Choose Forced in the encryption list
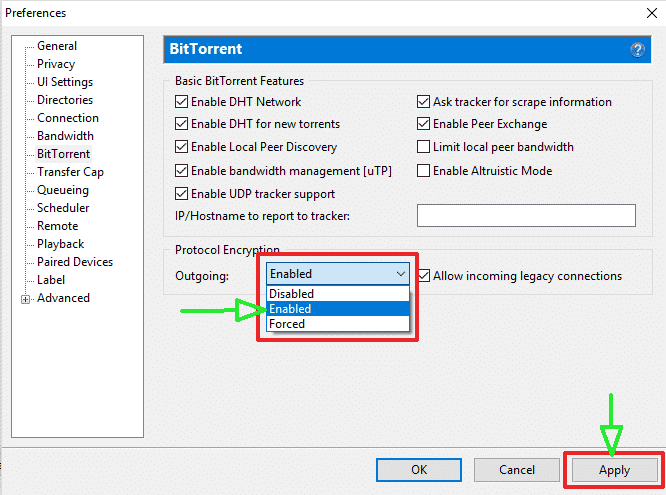 (x=338, y=324)
